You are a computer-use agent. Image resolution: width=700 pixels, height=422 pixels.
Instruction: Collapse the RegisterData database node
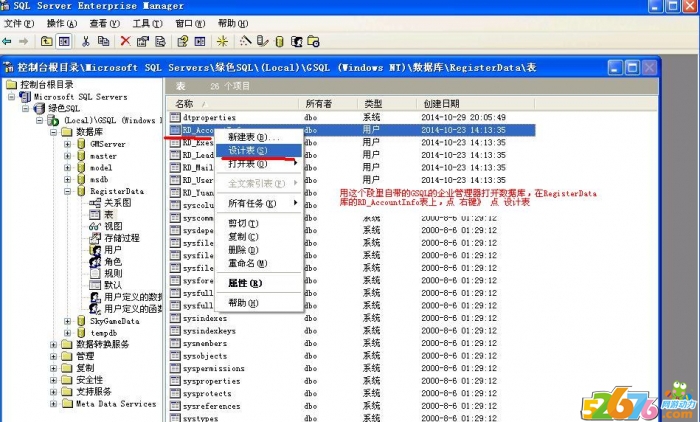[67, 191]
